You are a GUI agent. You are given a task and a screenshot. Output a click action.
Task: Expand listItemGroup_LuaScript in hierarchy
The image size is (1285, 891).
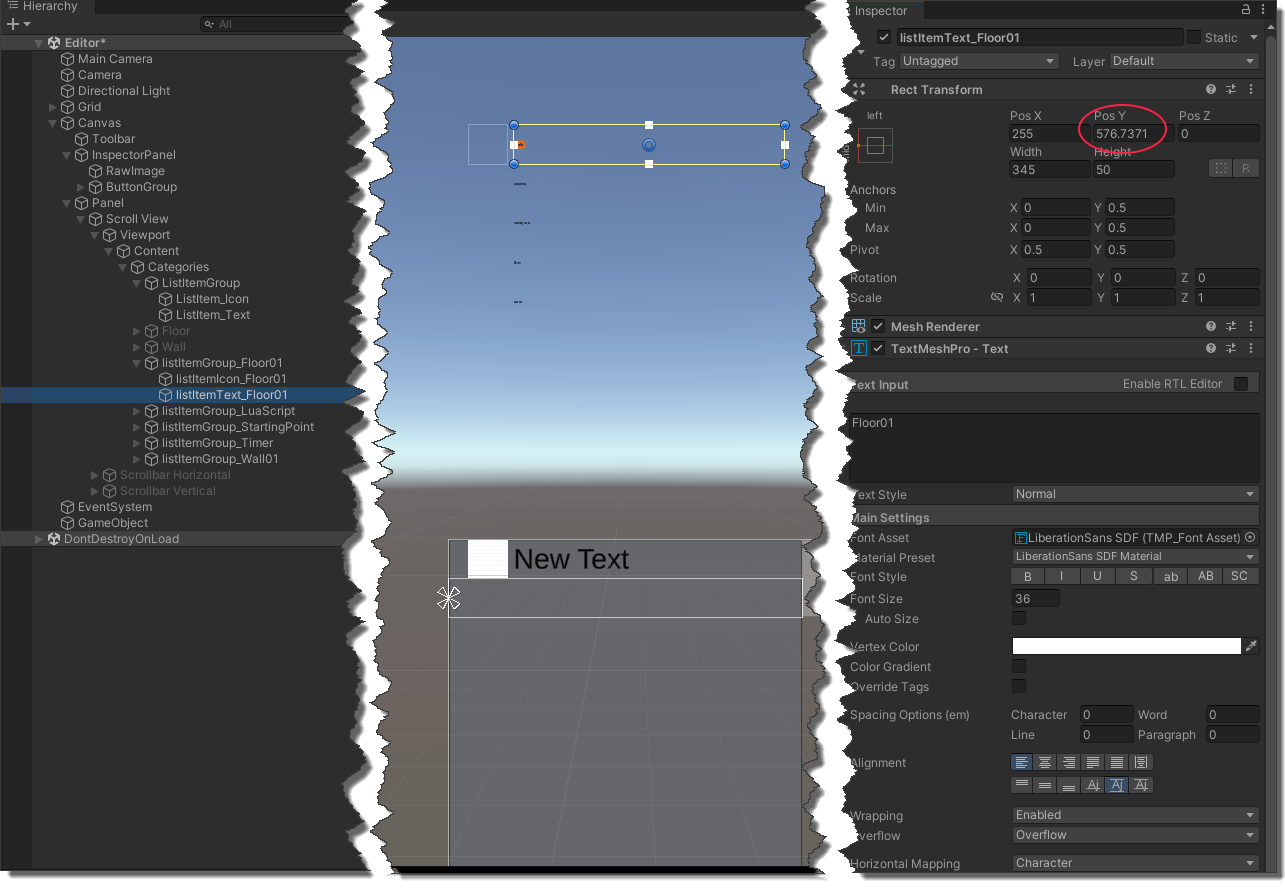137,411
